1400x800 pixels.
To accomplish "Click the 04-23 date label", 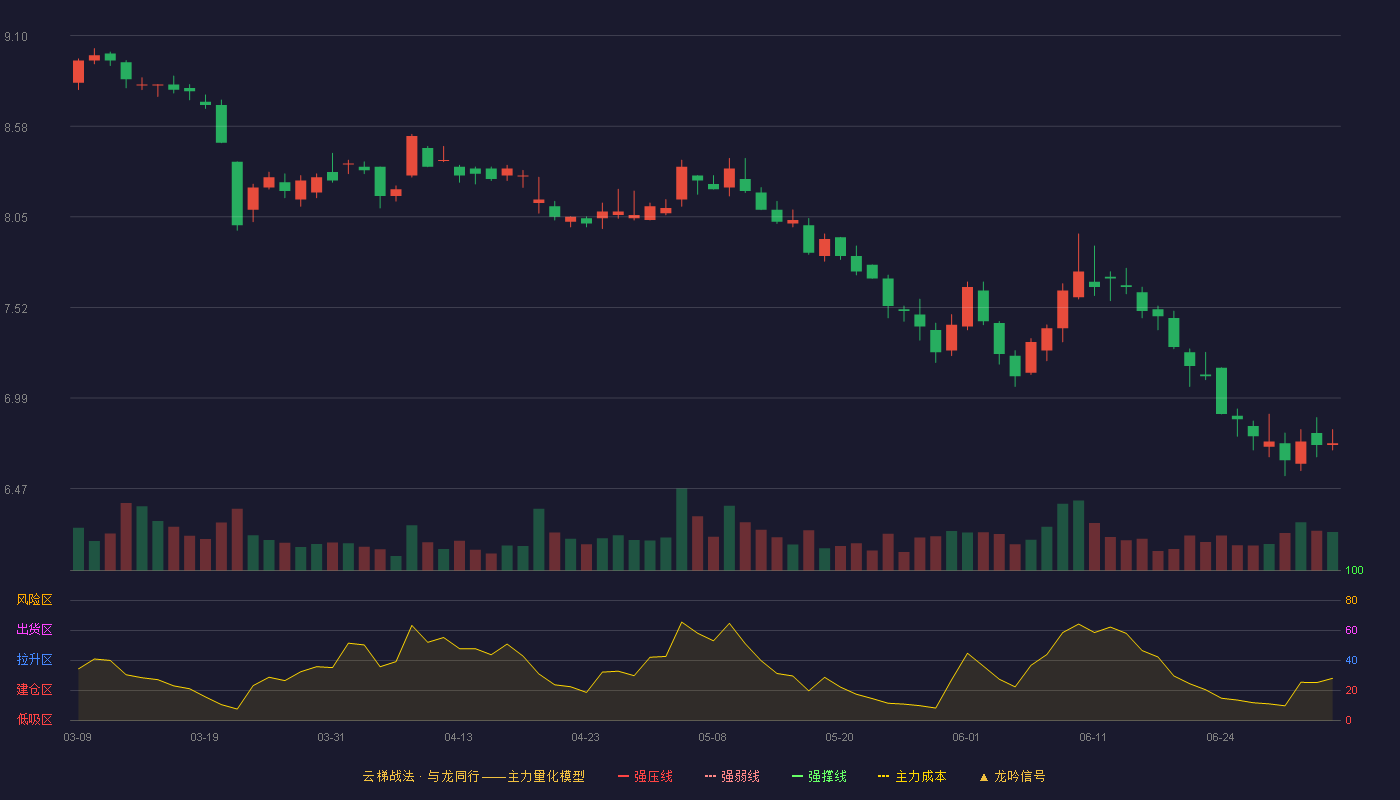I will 585,737.
